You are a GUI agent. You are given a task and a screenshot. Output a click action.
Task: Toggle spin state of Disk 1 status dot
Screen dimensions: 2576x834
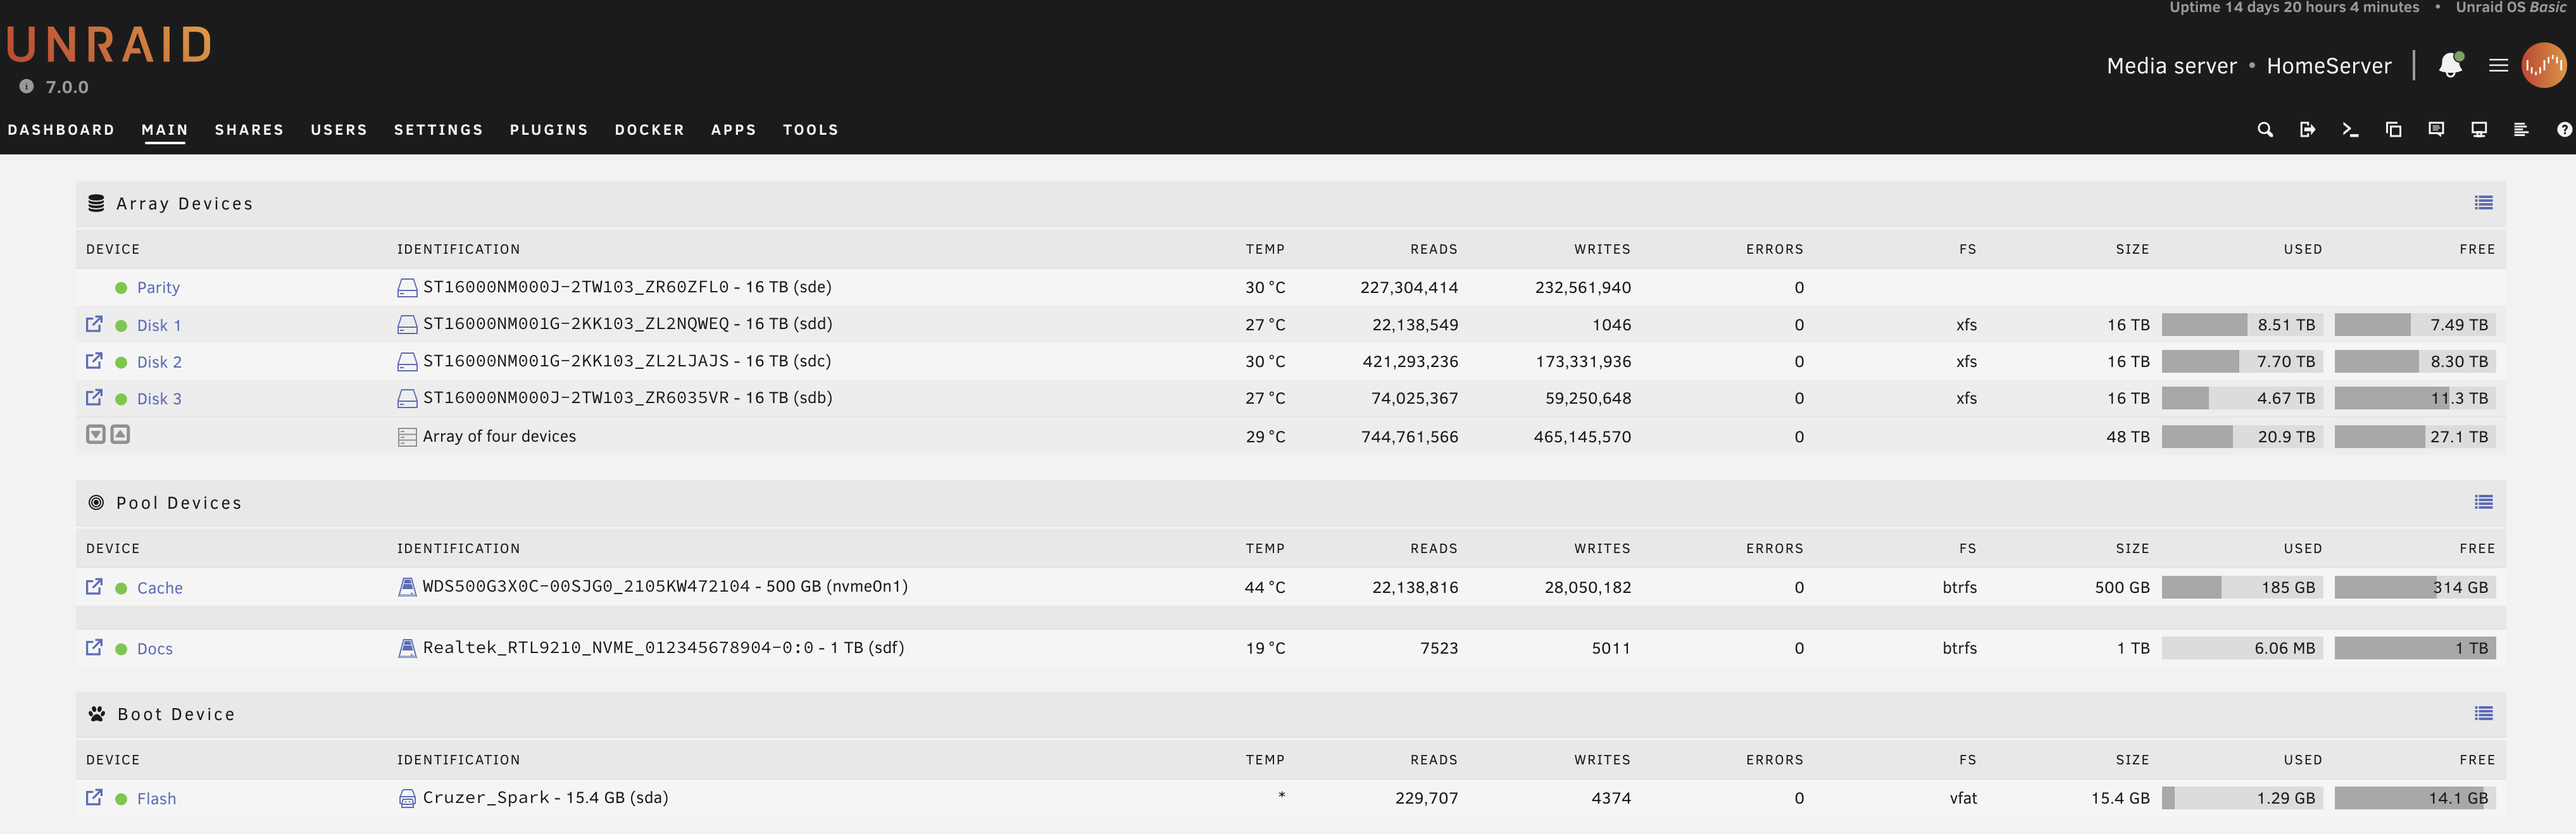point(121,324)
